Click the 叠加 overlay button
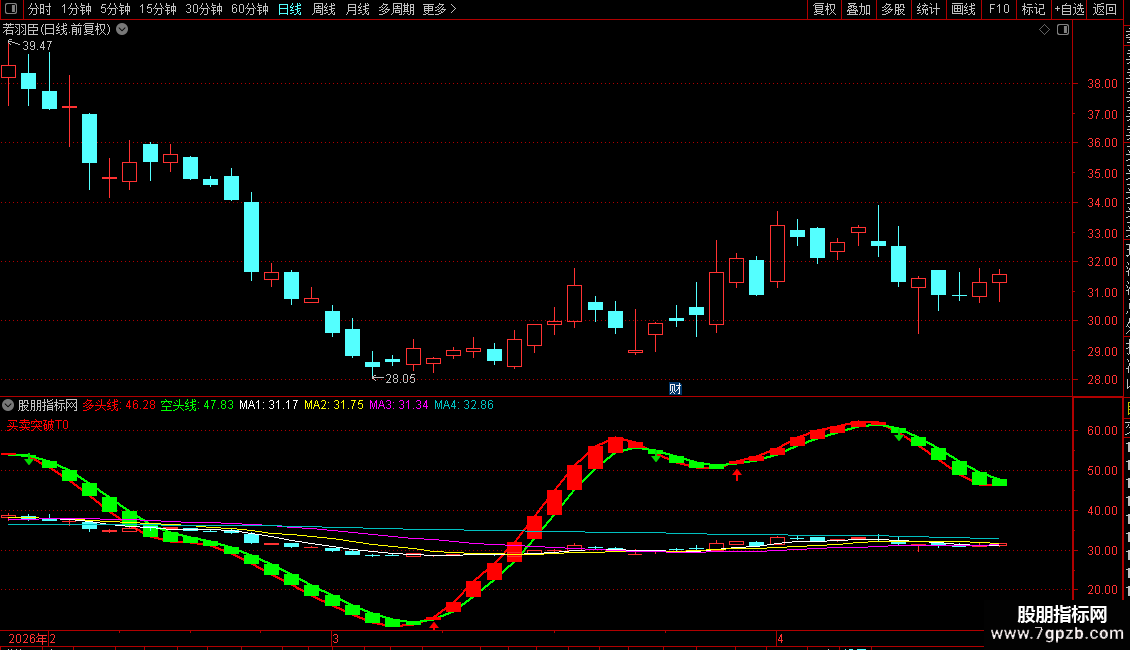The image size is (1130, 650). coord(859,9)
